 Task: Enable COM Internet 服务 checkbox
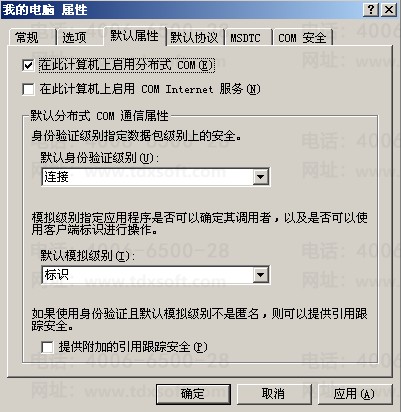click(x=28, y=89)
